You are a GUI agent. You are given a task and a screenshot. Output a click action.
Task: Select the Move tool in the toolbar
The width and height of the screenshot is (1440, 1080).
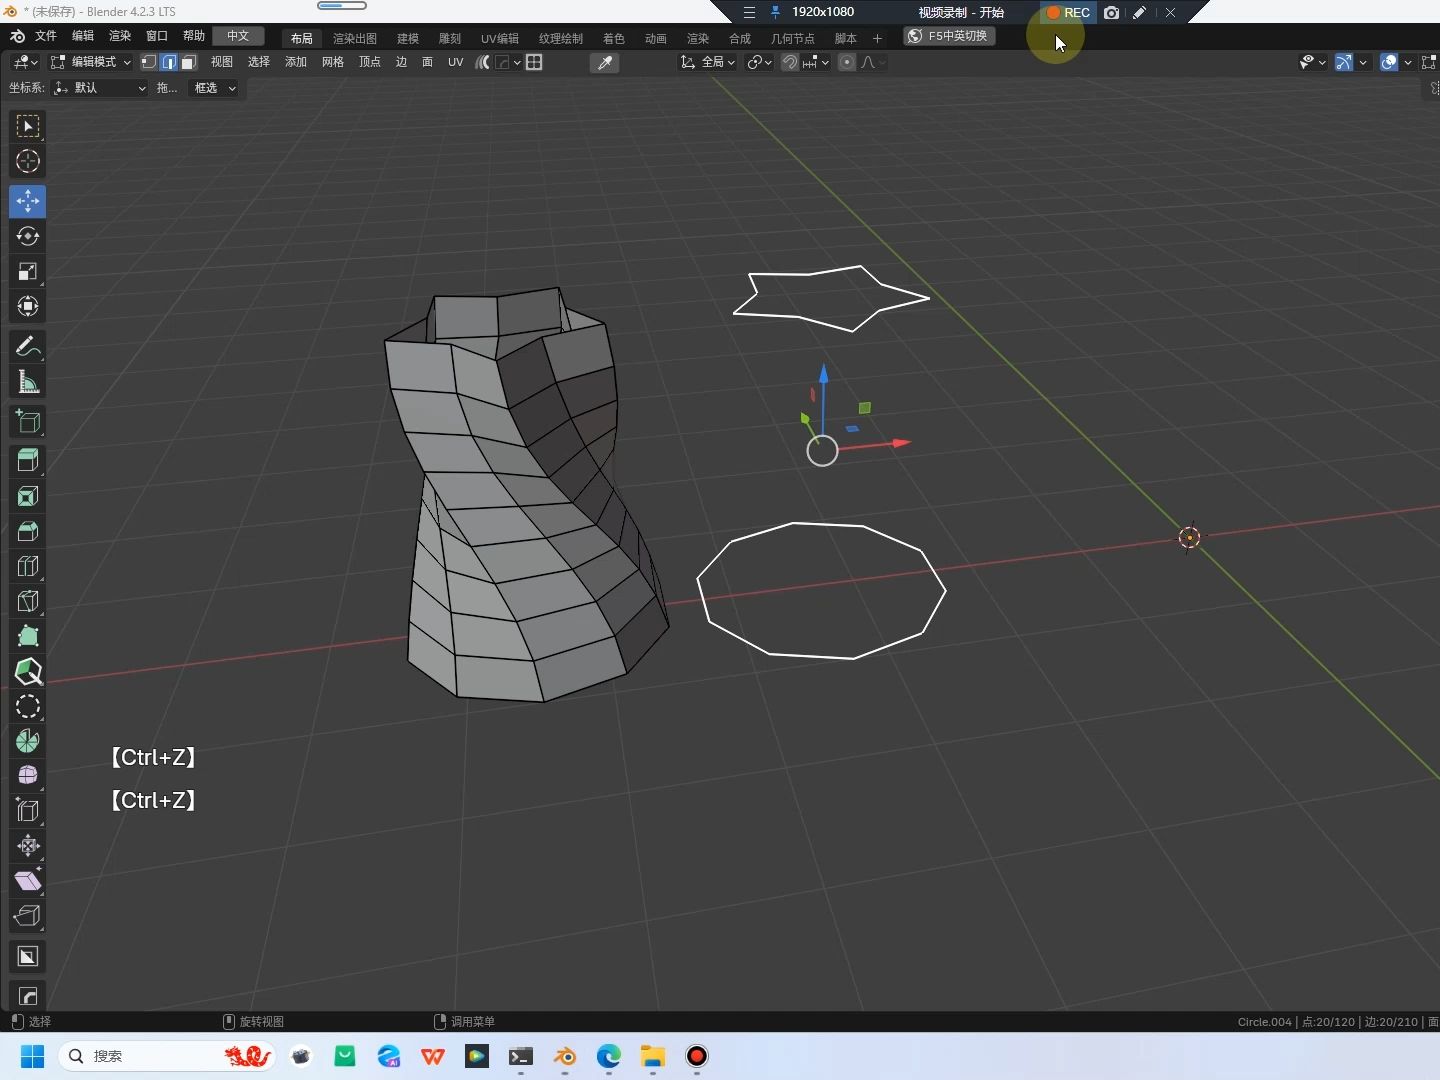(x=27, y=201)
